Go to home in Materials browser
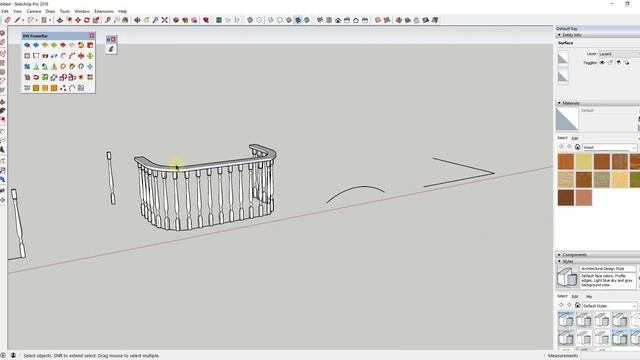 pyautogui.click(x=577, y=147)
